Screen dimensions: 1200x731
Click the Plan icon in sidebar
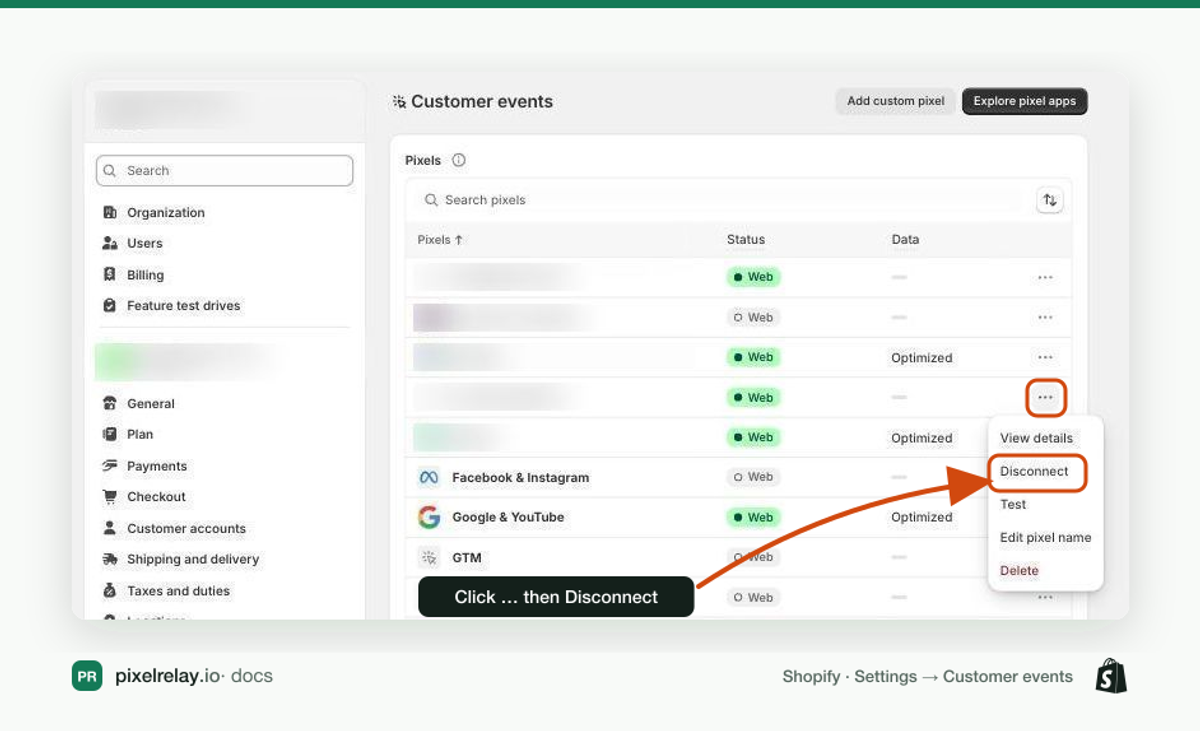point(110,434)
